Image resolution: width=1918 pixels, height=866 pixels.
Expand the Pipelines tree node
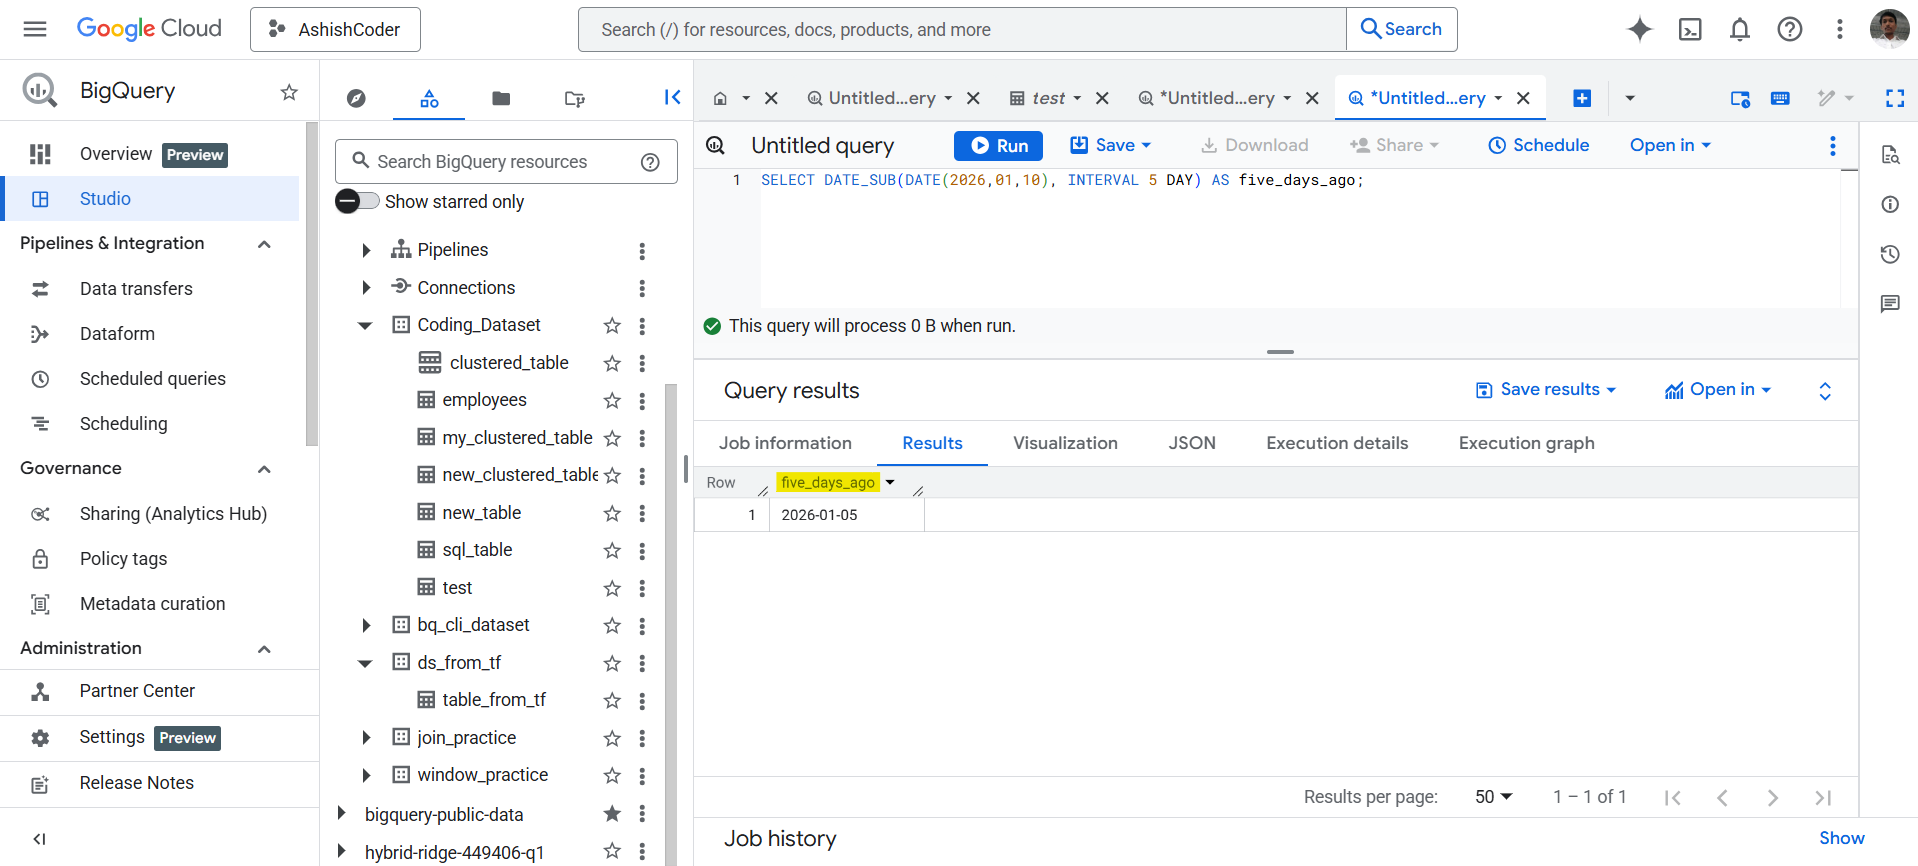click(x=366, y=250)
